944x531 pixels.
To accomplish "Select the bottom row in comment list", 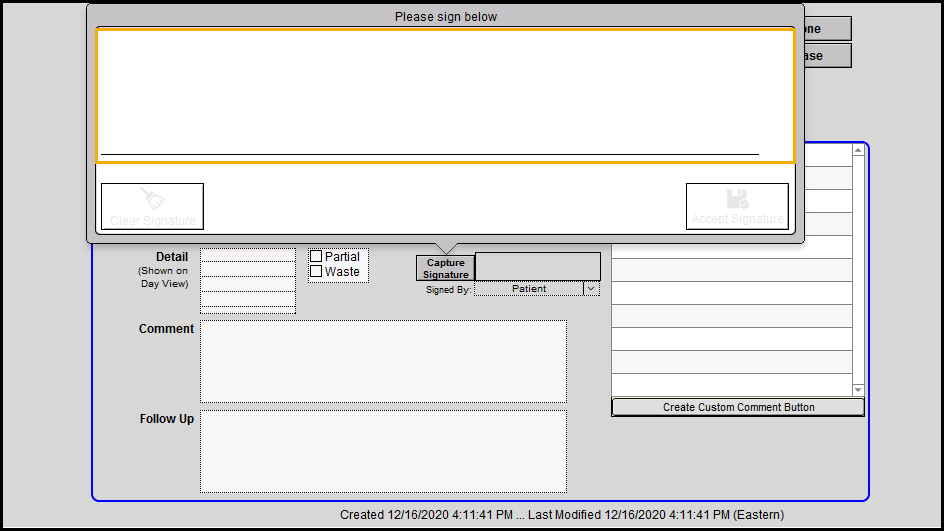I will [x=731, y=385].
